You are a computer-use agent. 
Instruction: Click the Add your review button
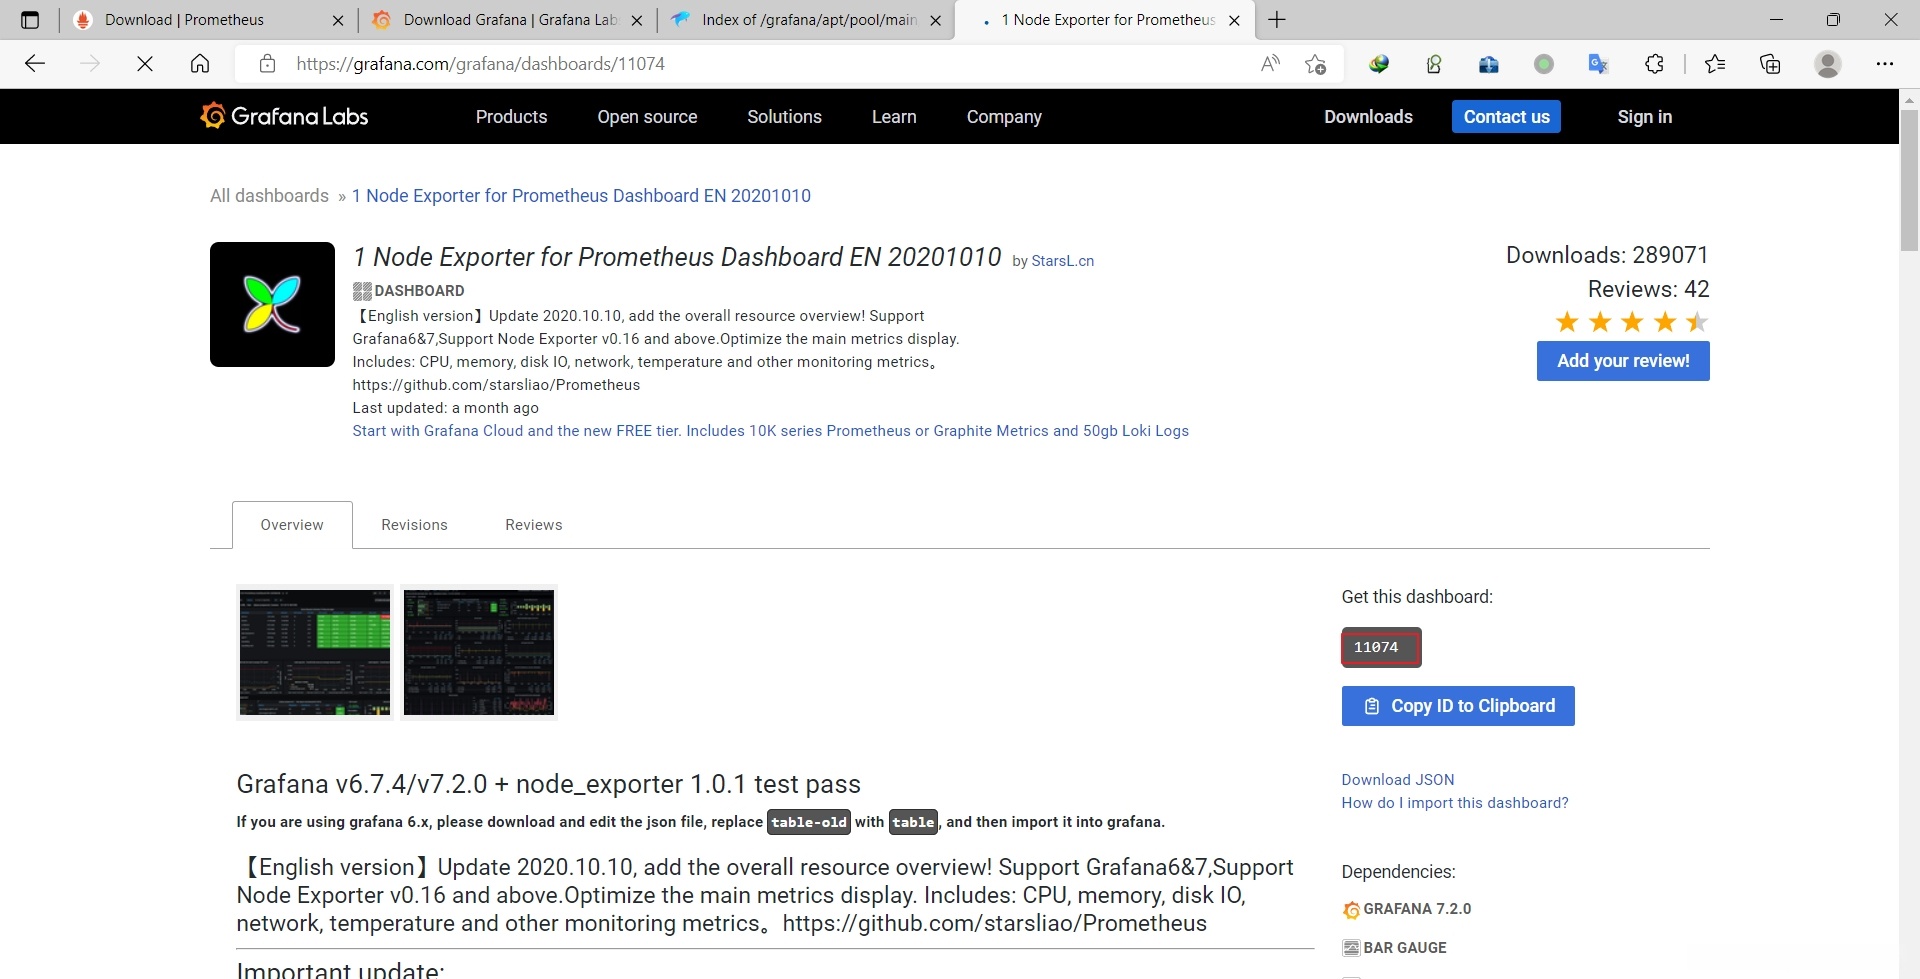pyautogui.click(x=1623, y=361)
